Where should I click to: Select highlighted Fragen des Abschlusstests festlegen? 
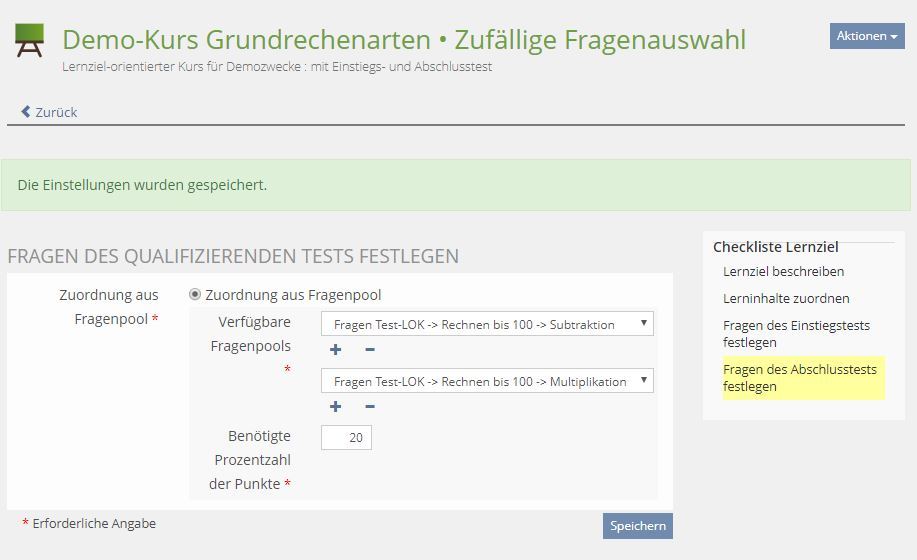(799, 378)
